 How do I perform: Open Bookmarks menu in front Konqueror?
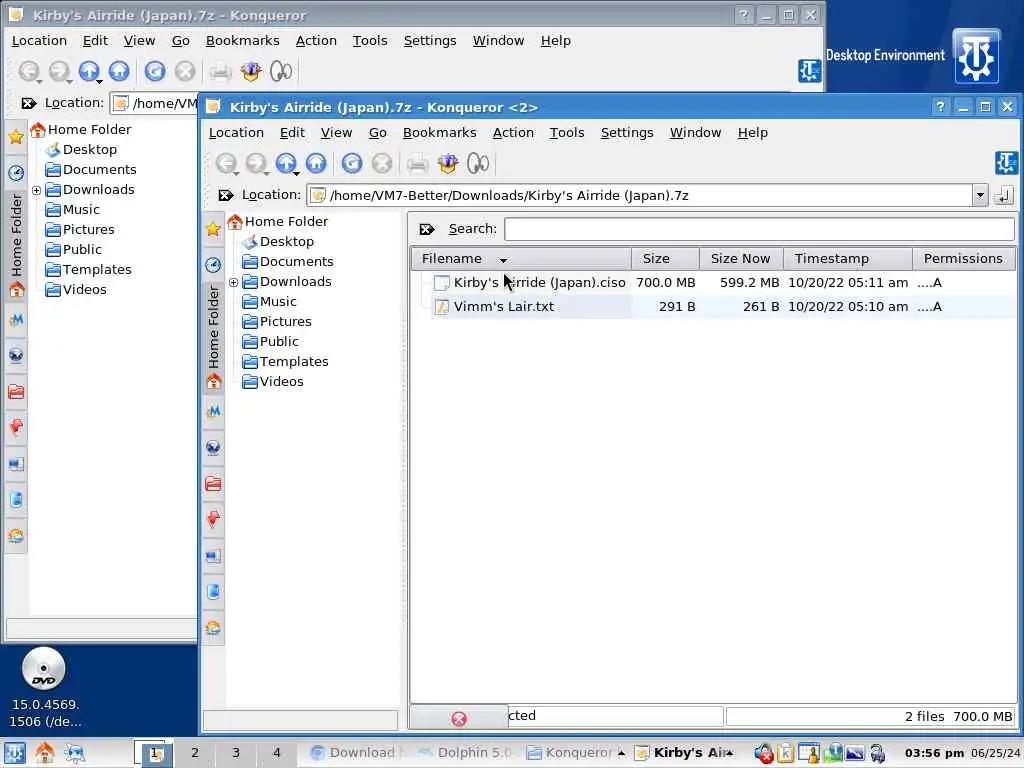pyautogui.click(x=439, y=133)
